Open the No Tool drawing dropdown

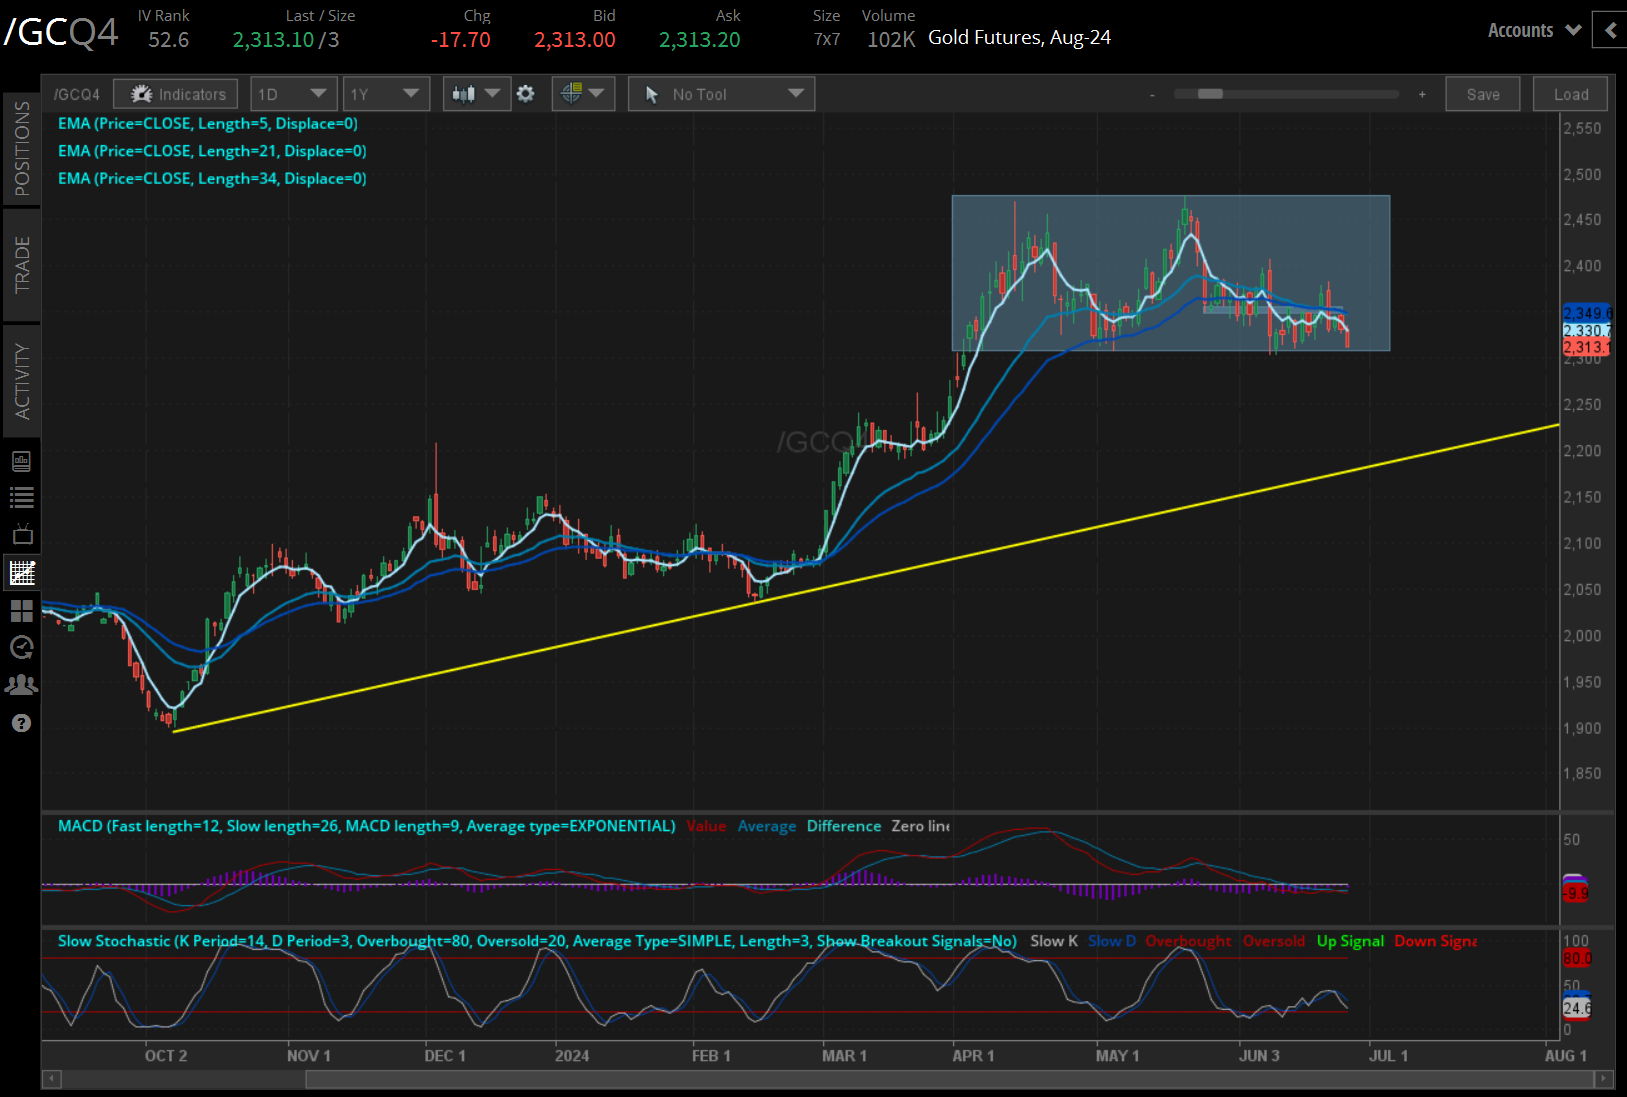[x=721, y=94]
